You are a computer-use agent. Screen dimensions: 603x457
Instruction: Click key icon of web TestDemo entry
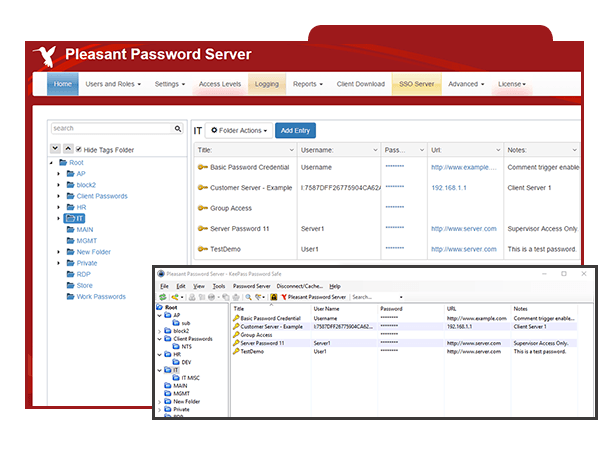point(203,249)
